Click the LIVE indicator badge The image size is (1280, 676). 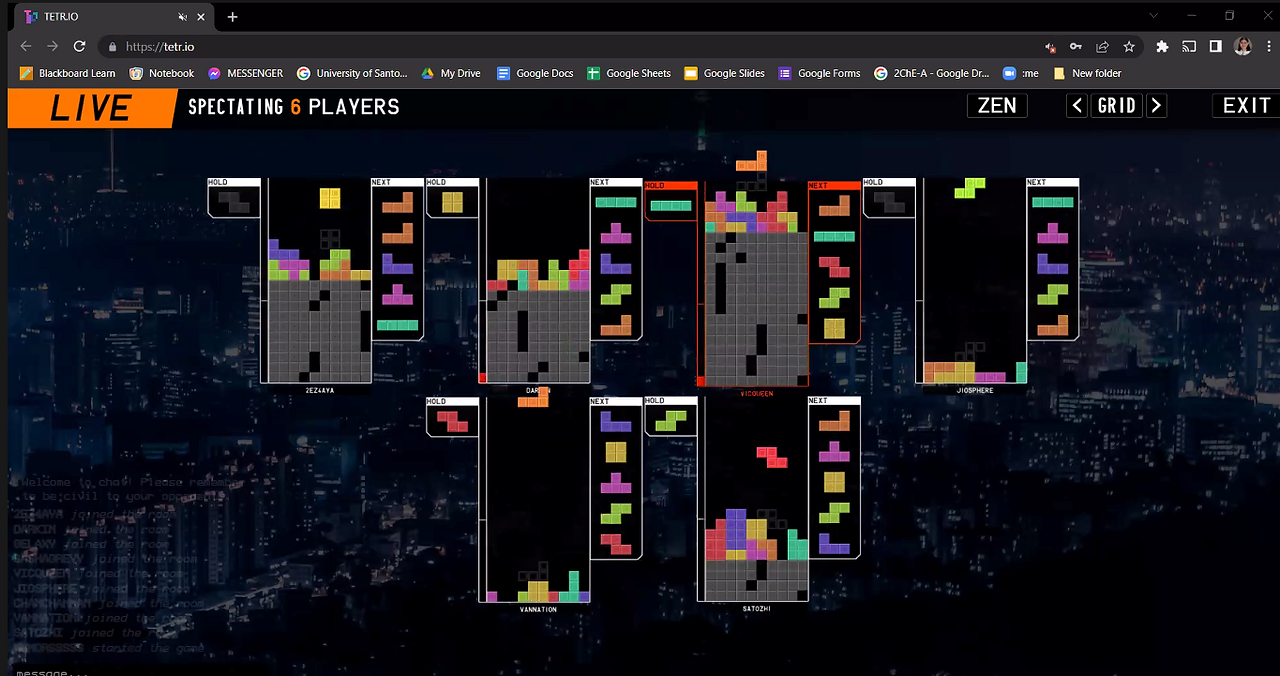91,108
